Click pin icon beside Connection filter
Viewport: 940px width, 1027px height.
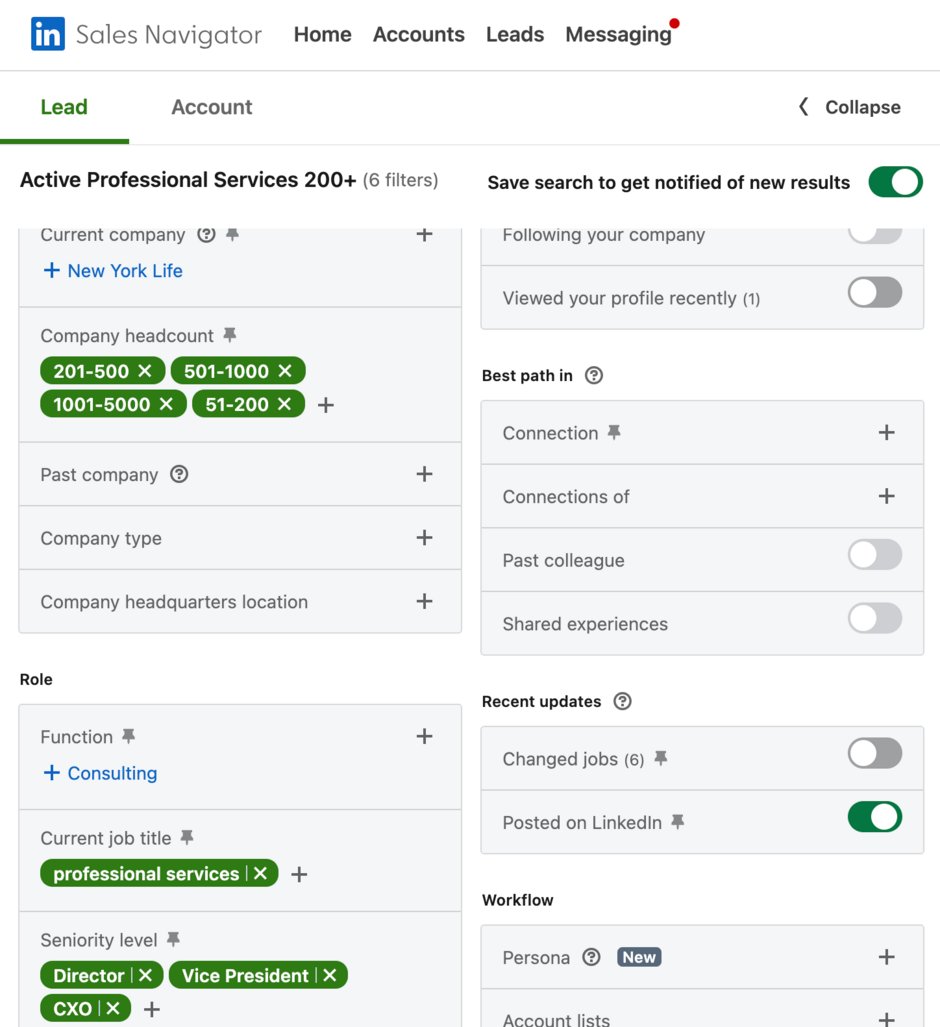coord(614,432)
